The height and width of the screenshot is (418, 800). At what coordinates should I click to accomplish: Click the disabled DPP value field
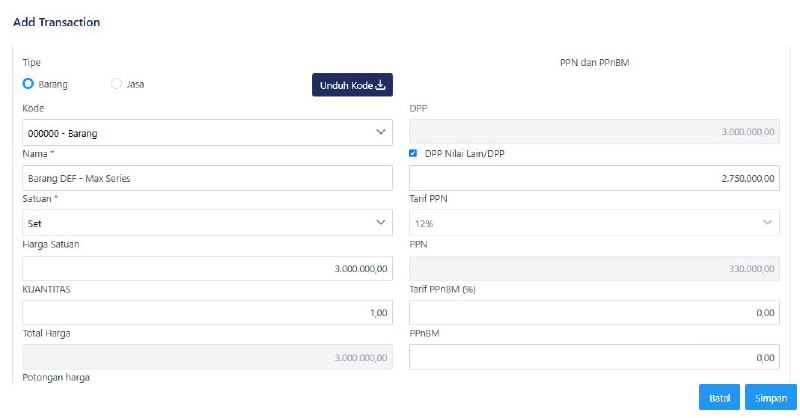coord(594,132)
